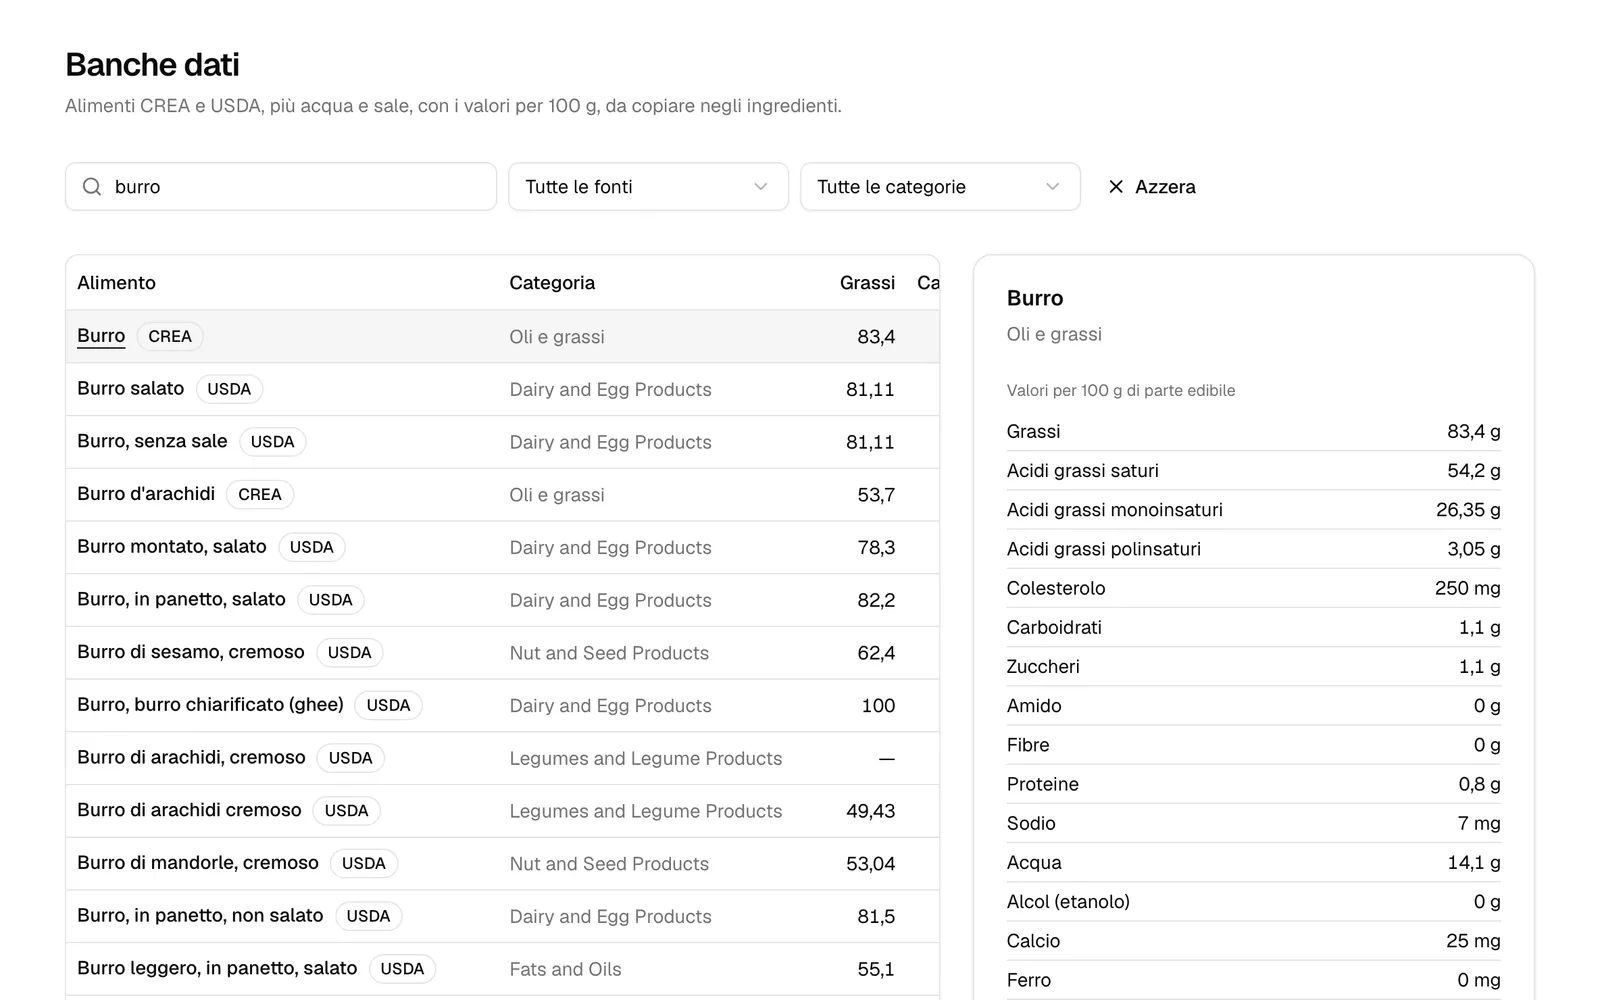Select Burro d'arachidi row
Image resolution: width=1600 pixels, height=1000 pixels.
click(503, 495)
